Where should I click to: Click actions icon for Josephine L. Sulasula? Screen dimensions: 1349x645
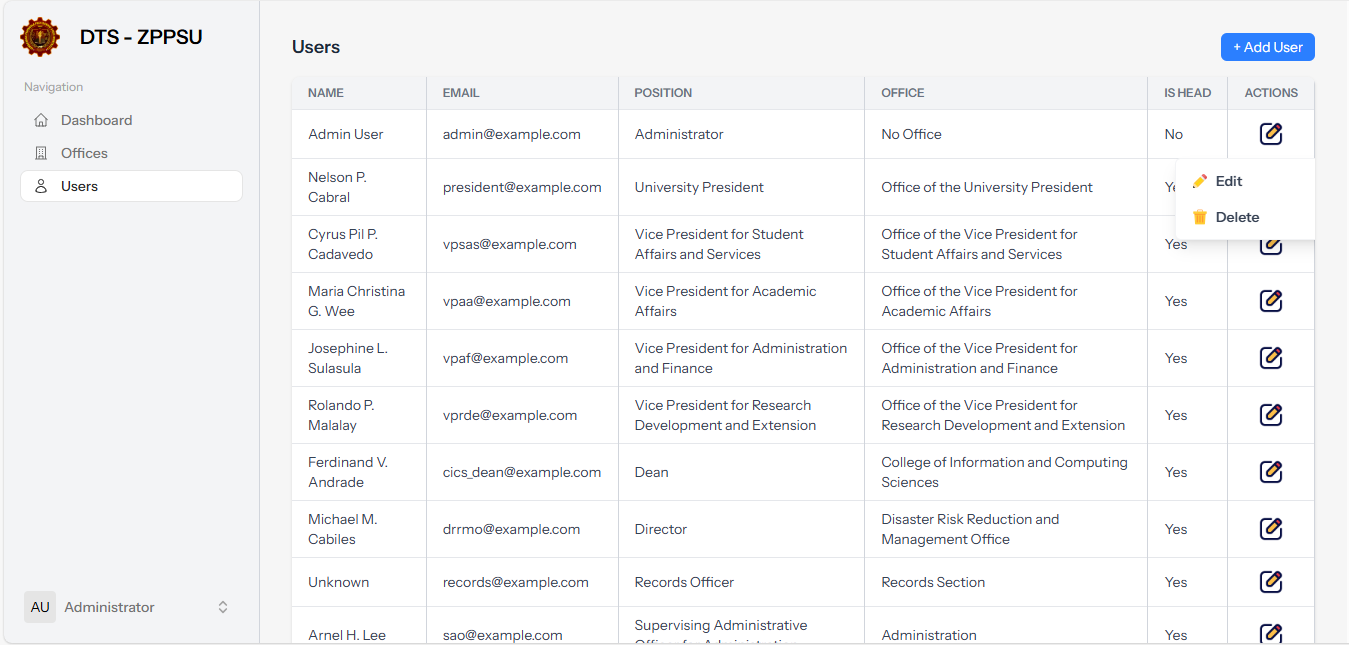[x=1270, y=358]
